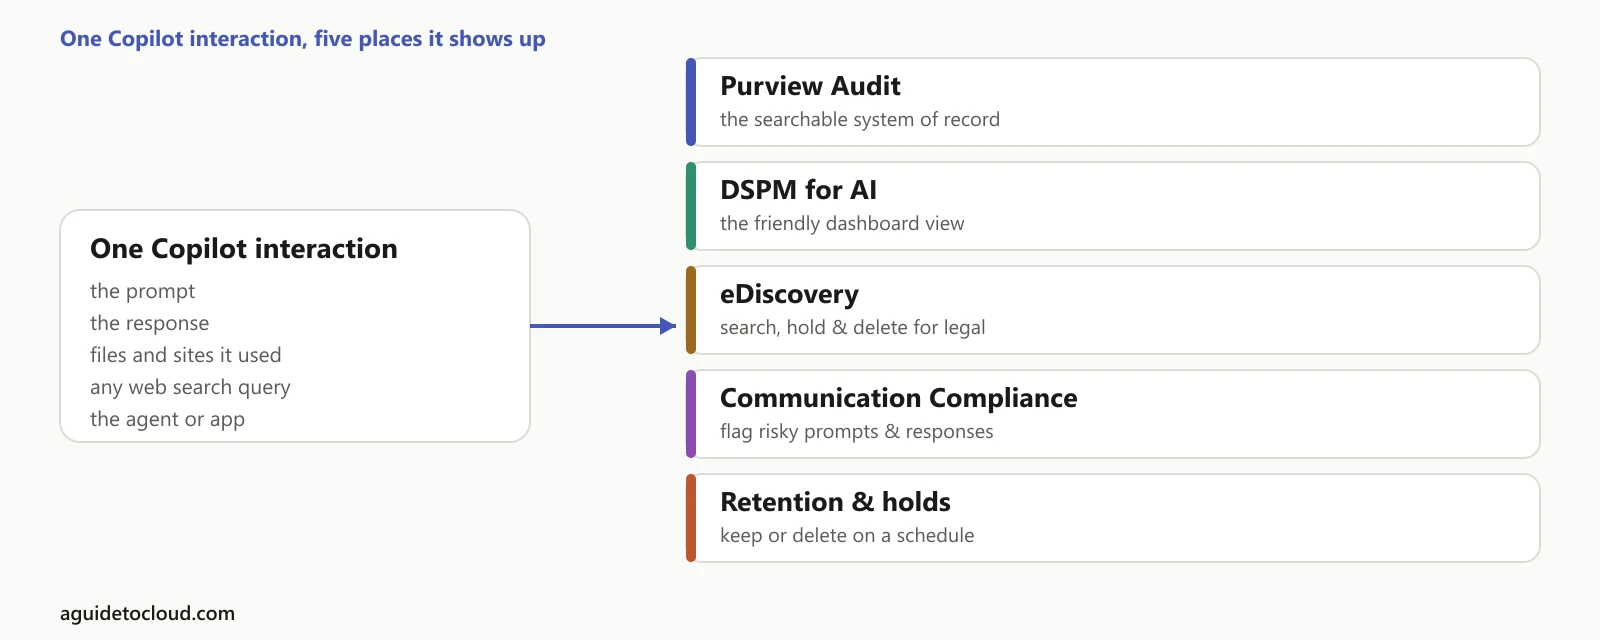Click 'the agent or app' line
Viewport: 1600px width, 640px height.
tap(167, 419)
